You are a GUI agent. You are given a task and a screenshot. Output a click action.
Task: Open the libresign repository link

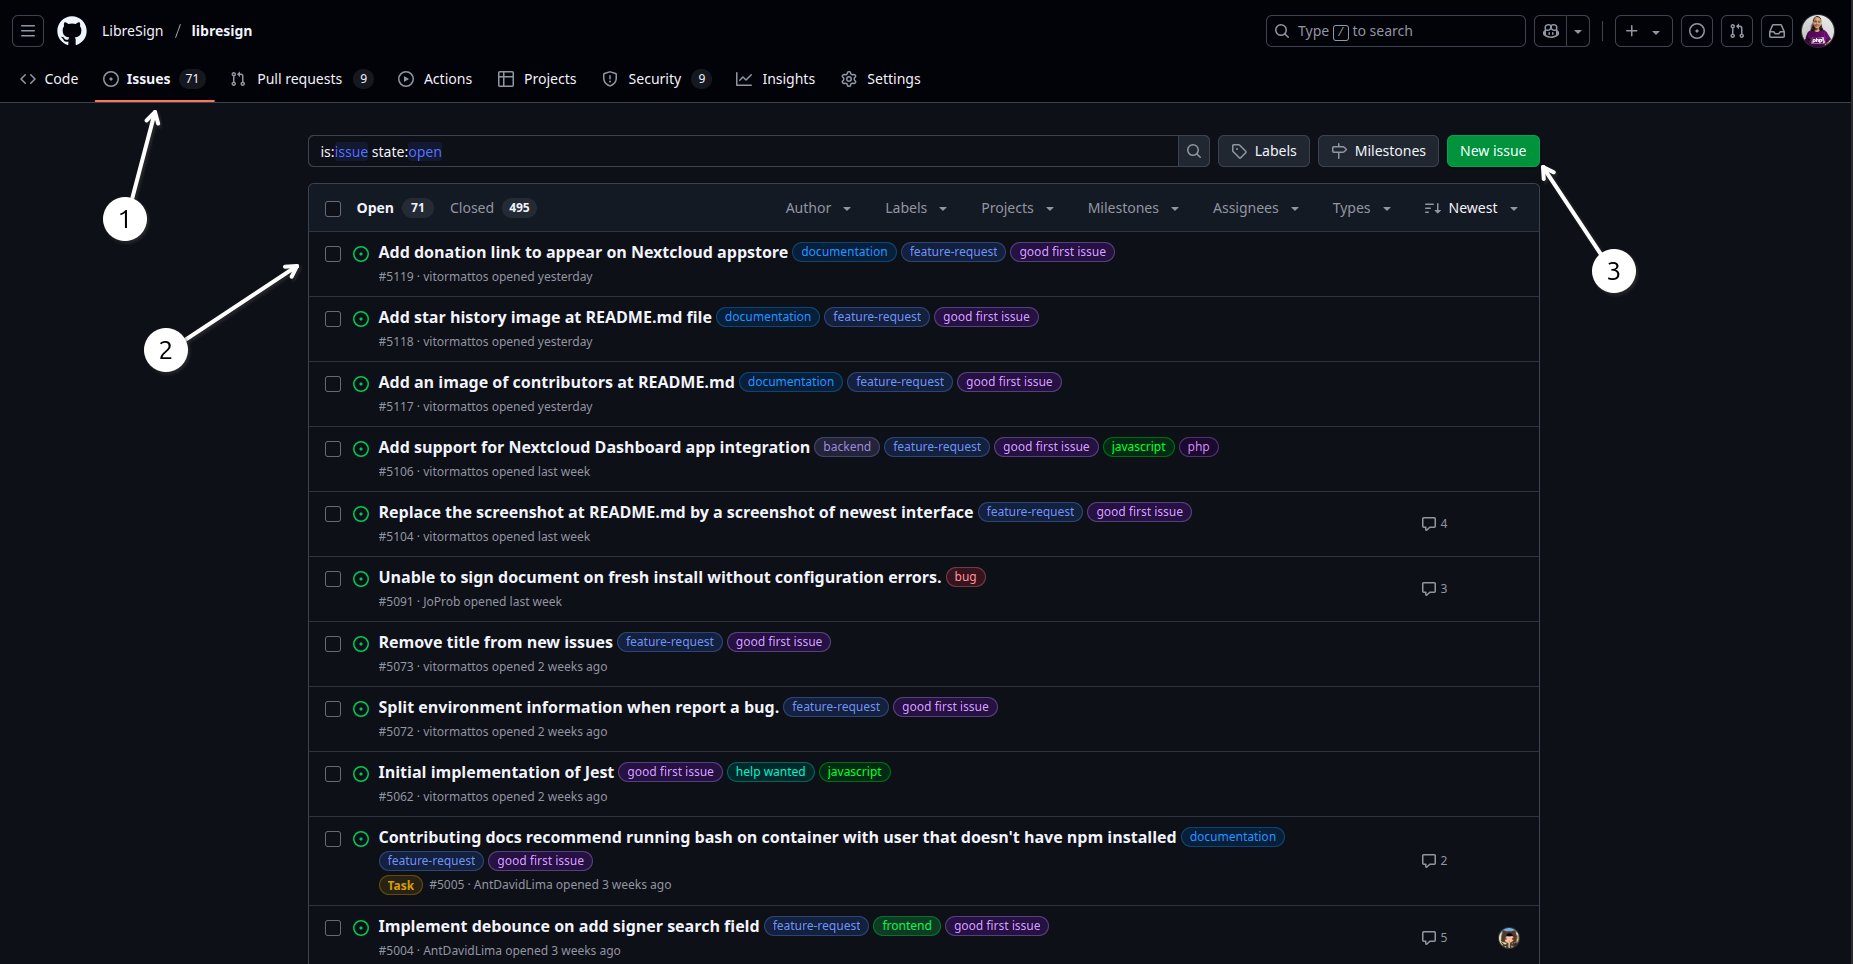click(222, 31)
